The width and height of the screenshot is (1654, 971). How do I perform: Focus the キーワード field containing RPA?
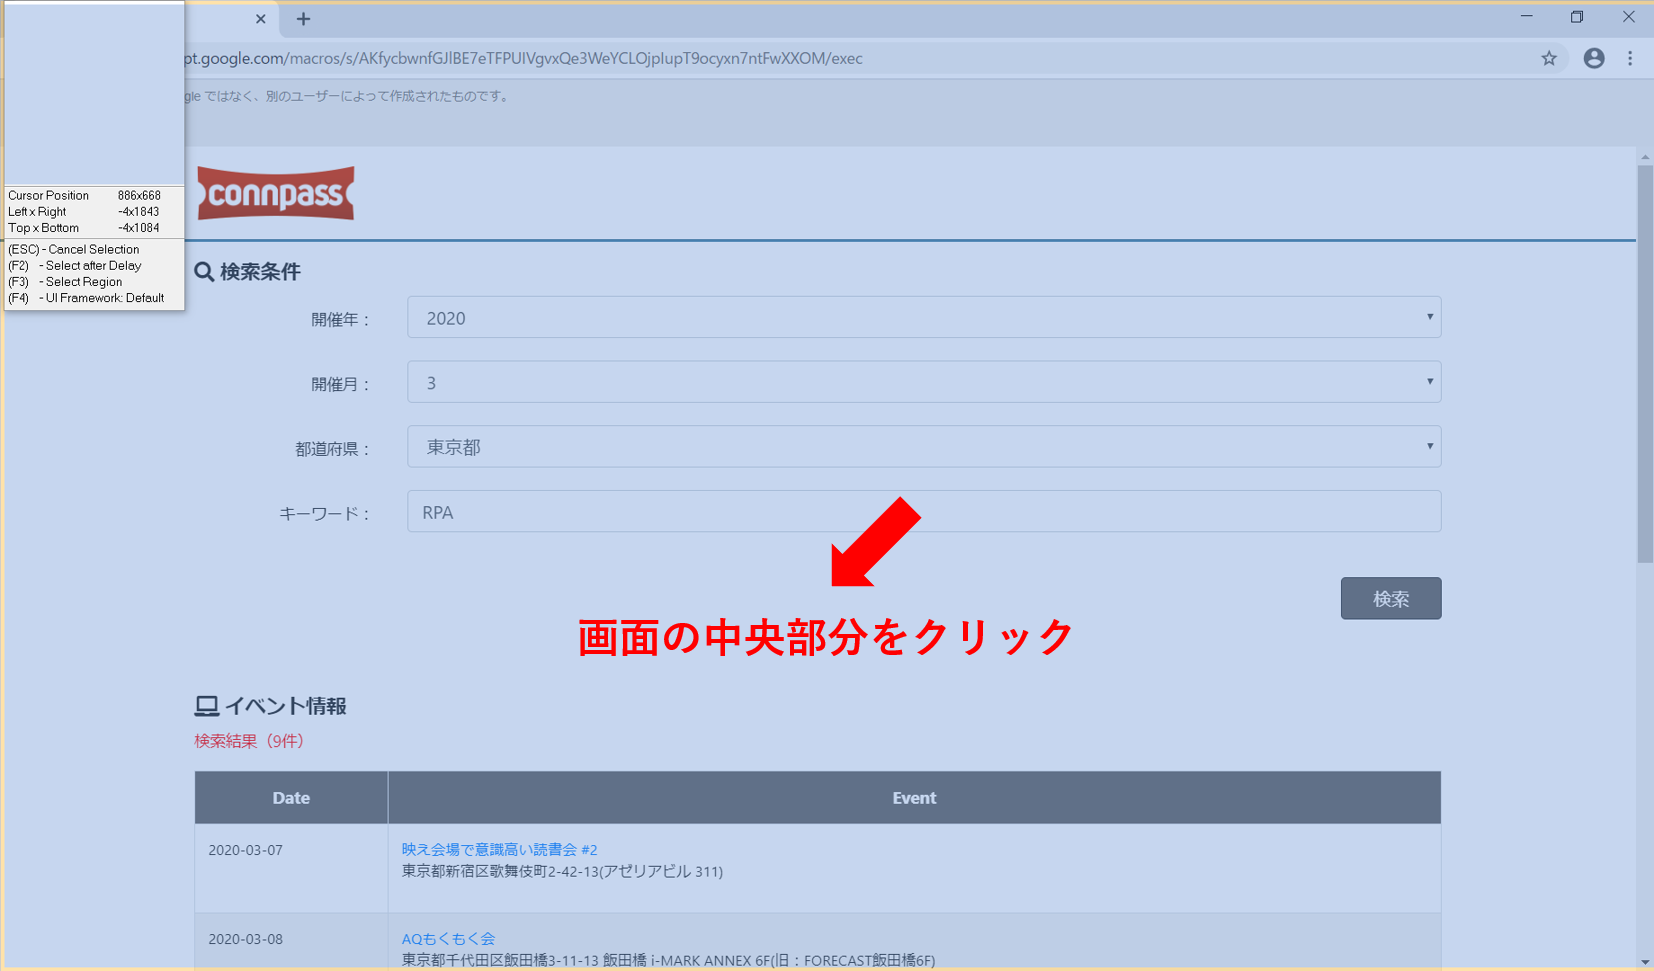[x=923, y=512]
